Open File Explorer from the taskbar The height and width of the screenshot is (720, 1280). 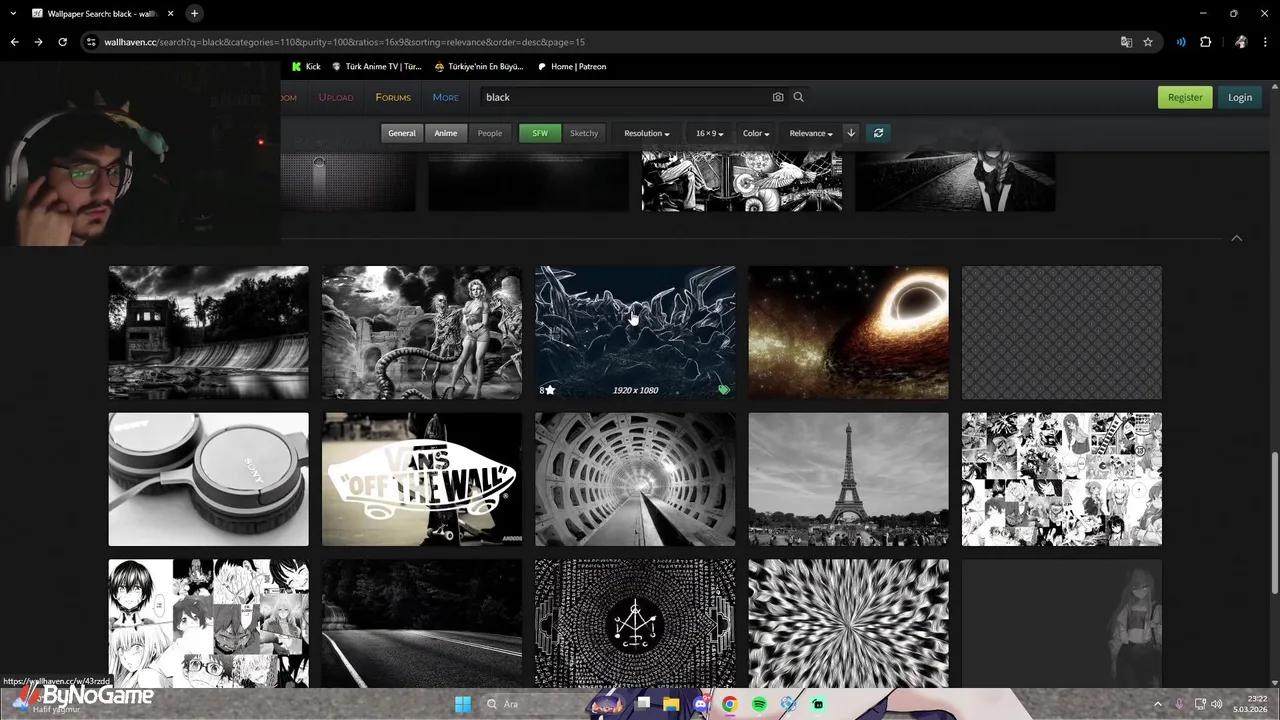[x=671, y=704]
